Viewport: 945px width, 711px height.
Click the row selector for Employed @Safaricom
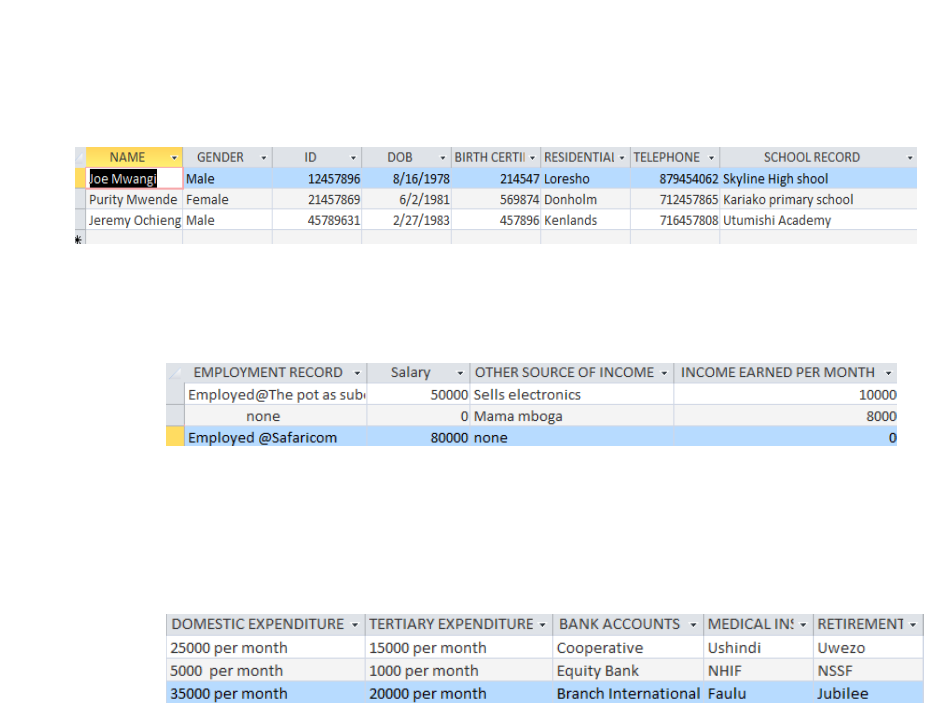(x=175, y=438)
